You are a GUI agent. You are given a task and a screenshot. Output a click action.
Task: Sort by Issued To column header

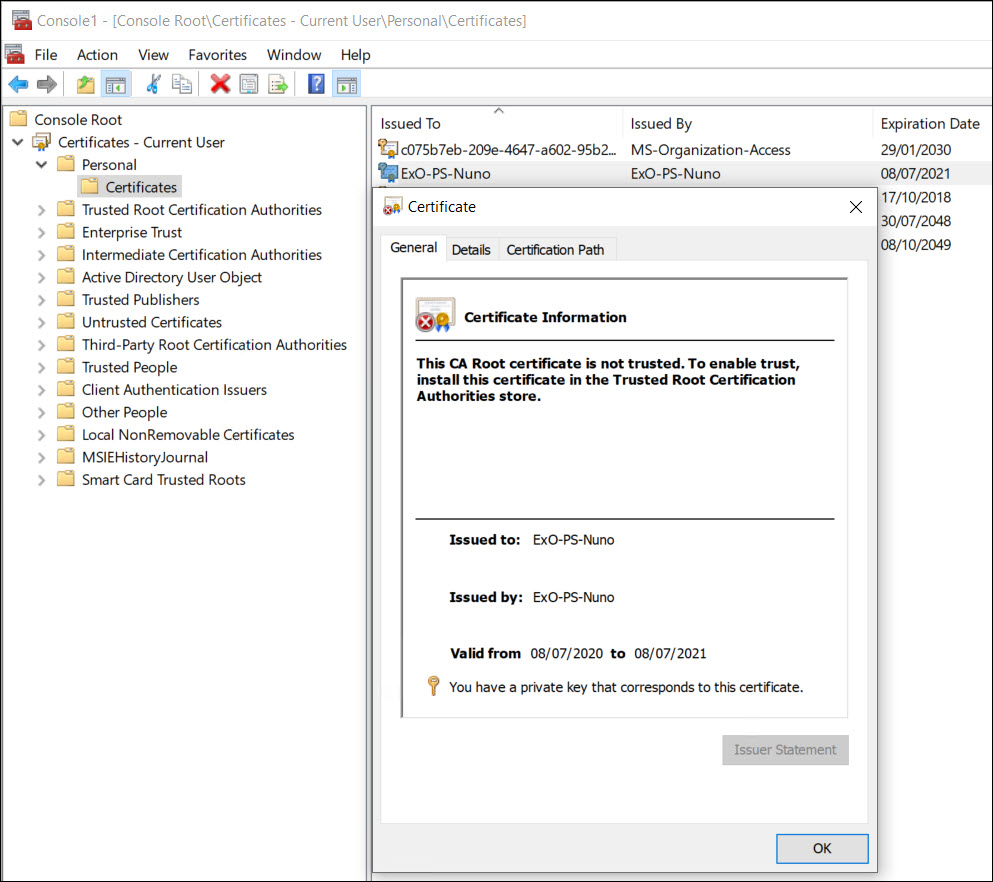[x=497, y=123]
